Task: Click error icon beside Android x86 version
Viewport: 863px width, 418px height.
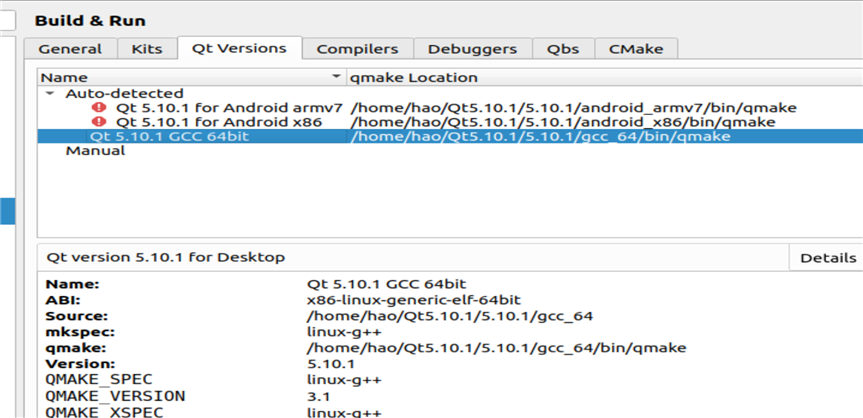Action: click(x=100, y=122)
